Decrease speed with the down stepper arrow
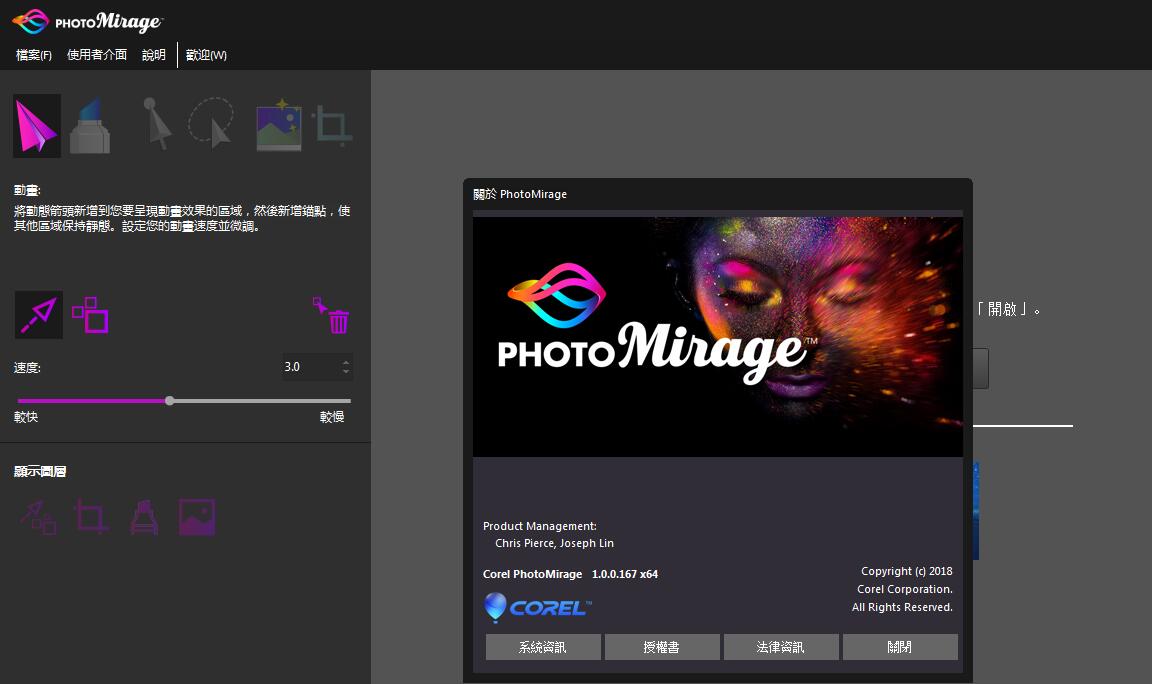Image resolution: width=1152 pixels, height=684 pixels. pyautogui.click(x=346, y=372)
